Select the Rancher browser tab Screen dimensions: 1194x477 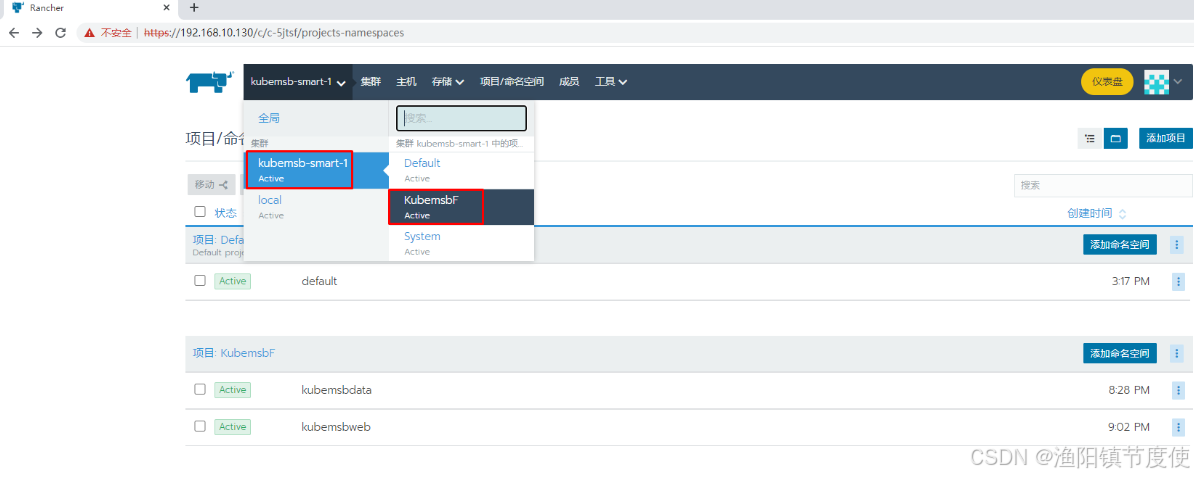click(90, 8)
